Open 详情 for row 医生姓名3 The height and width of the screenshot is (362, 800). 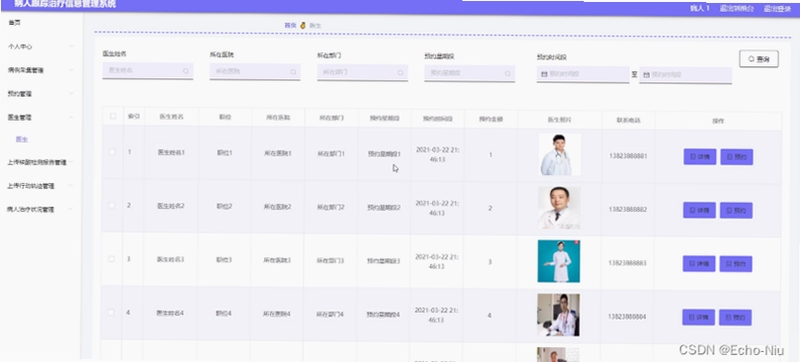[x=698, y=264]
